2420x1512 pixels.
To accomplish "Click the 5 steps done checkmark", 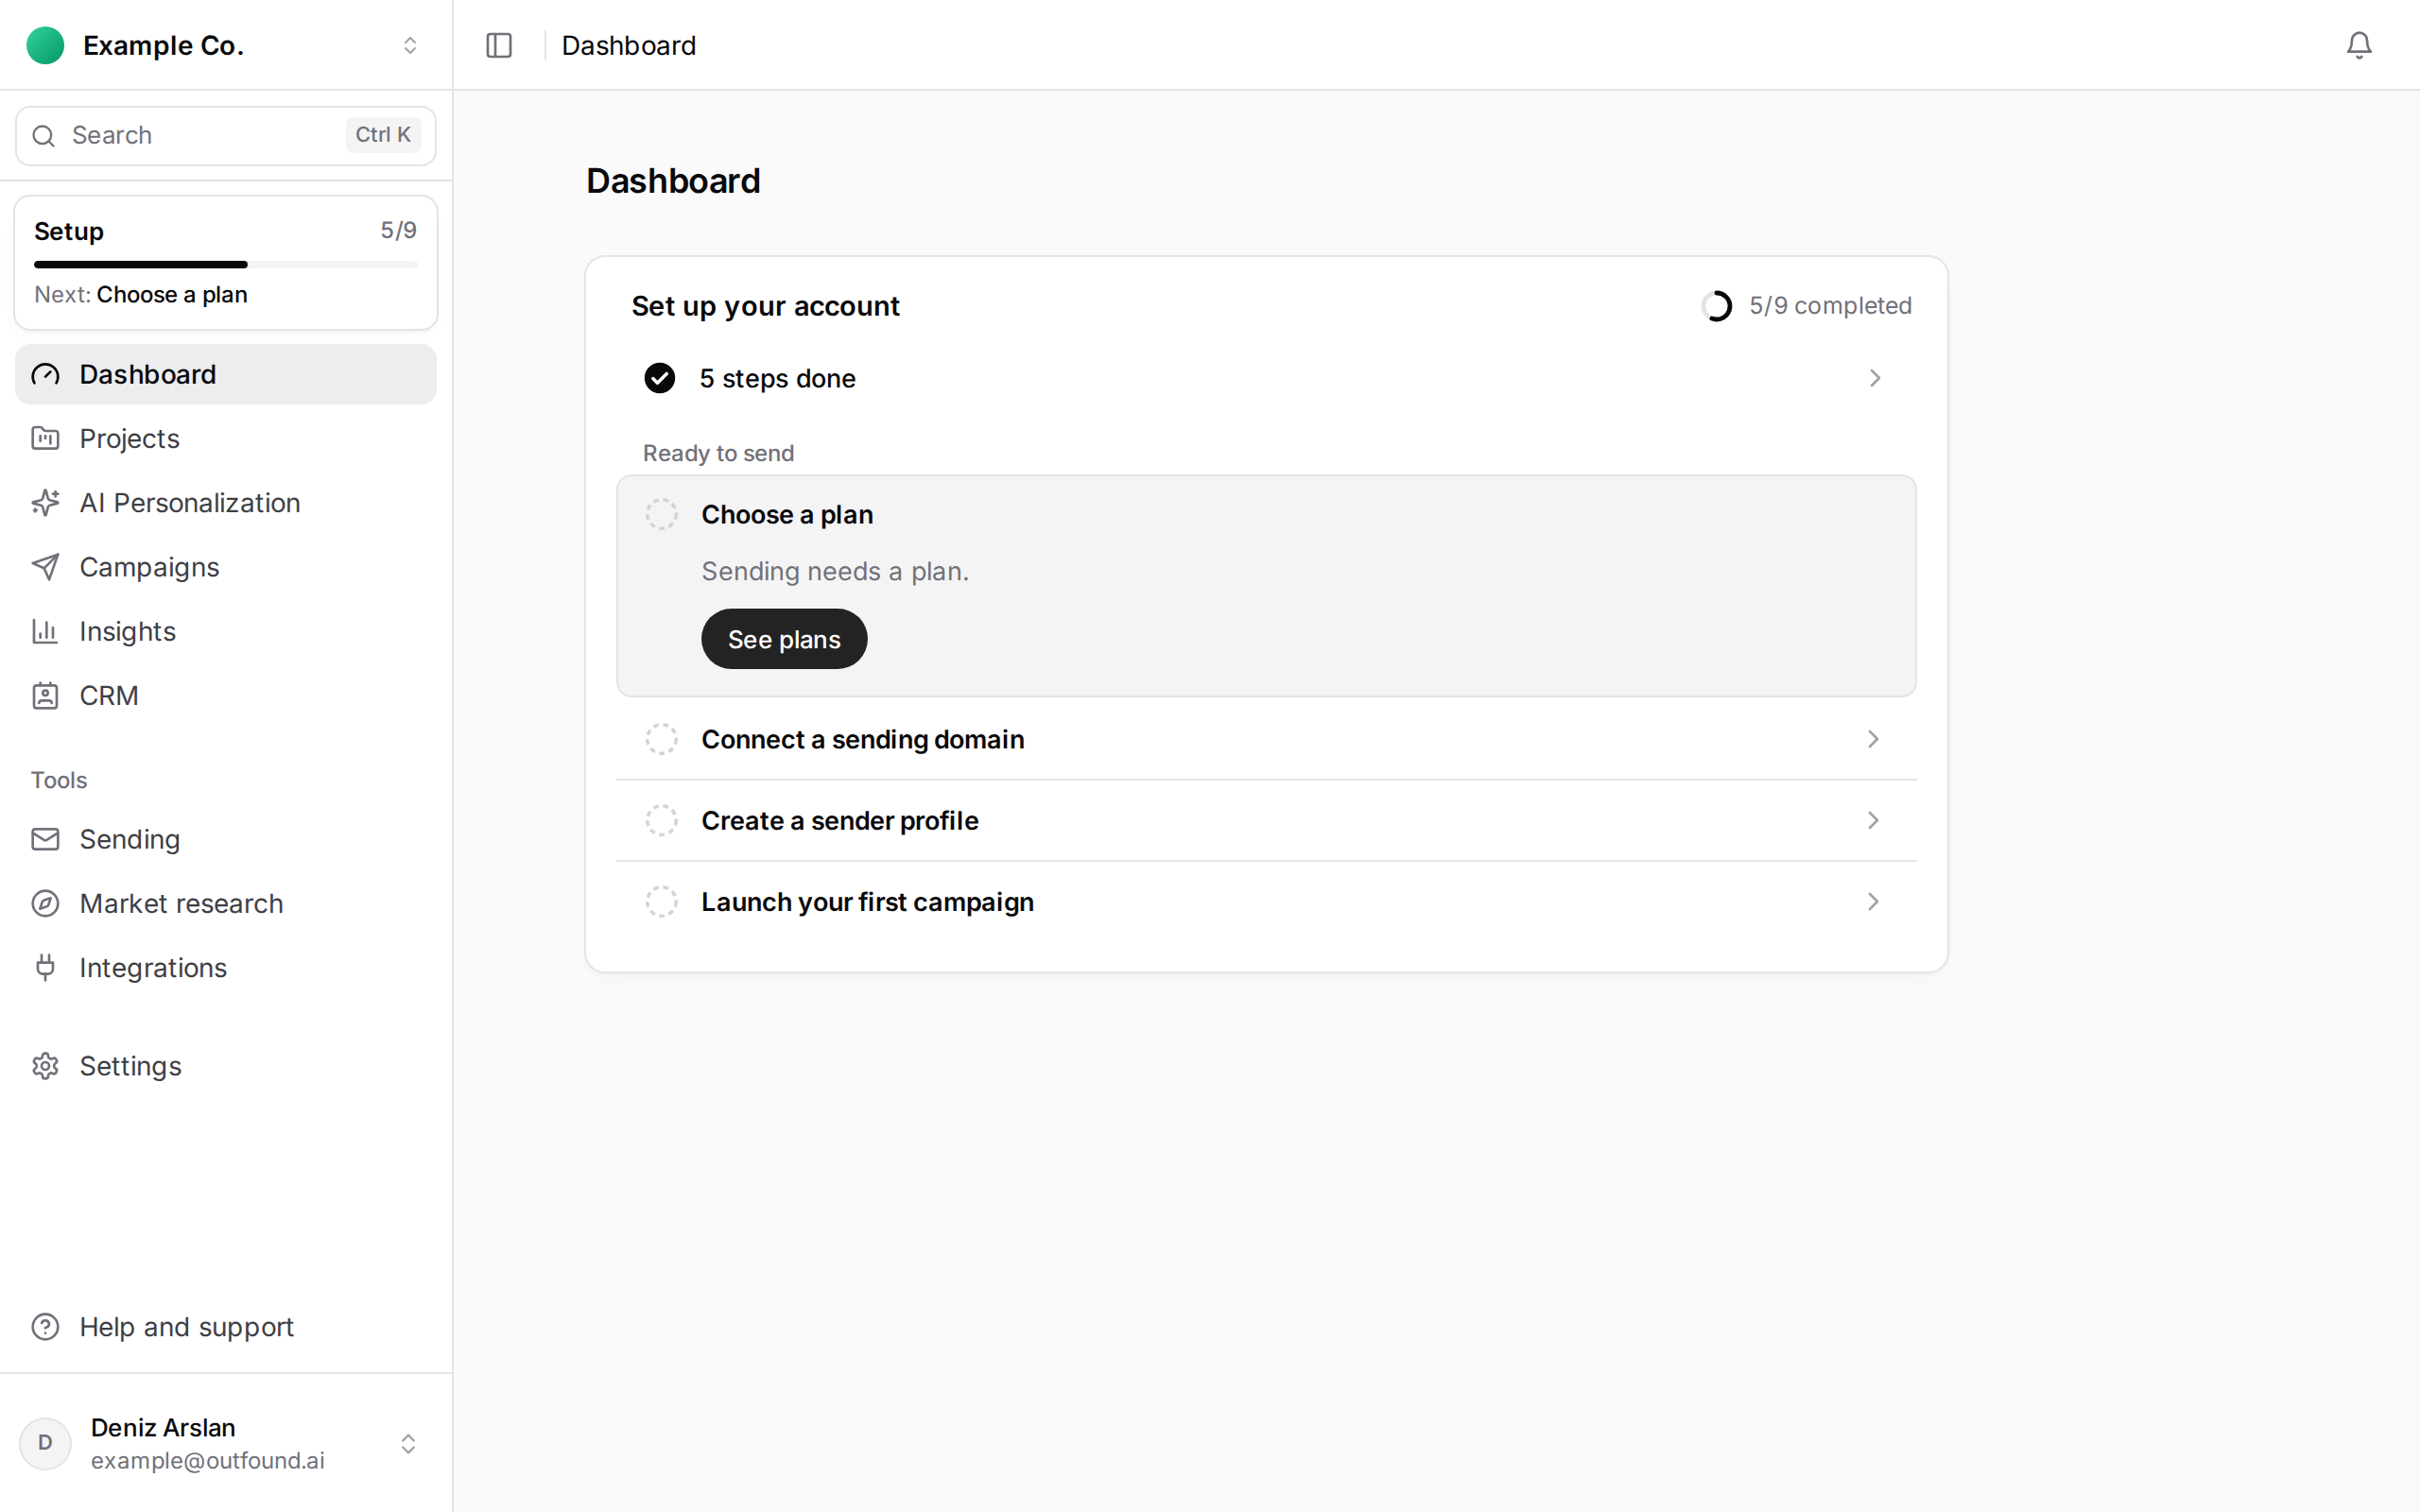I will 660,378.
